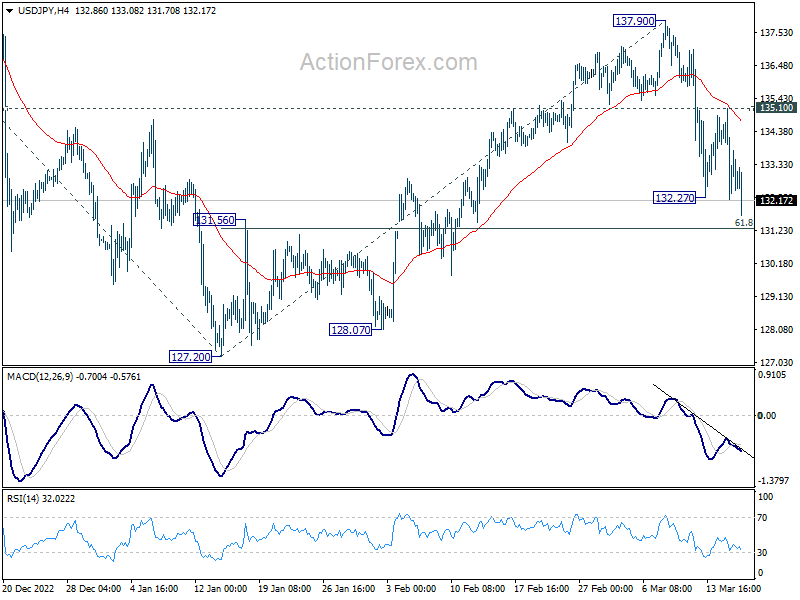Select the RSI(14) 32.0222 indicator label
The width and height of the screenshot is (800, 600).
tap(41, 498)
